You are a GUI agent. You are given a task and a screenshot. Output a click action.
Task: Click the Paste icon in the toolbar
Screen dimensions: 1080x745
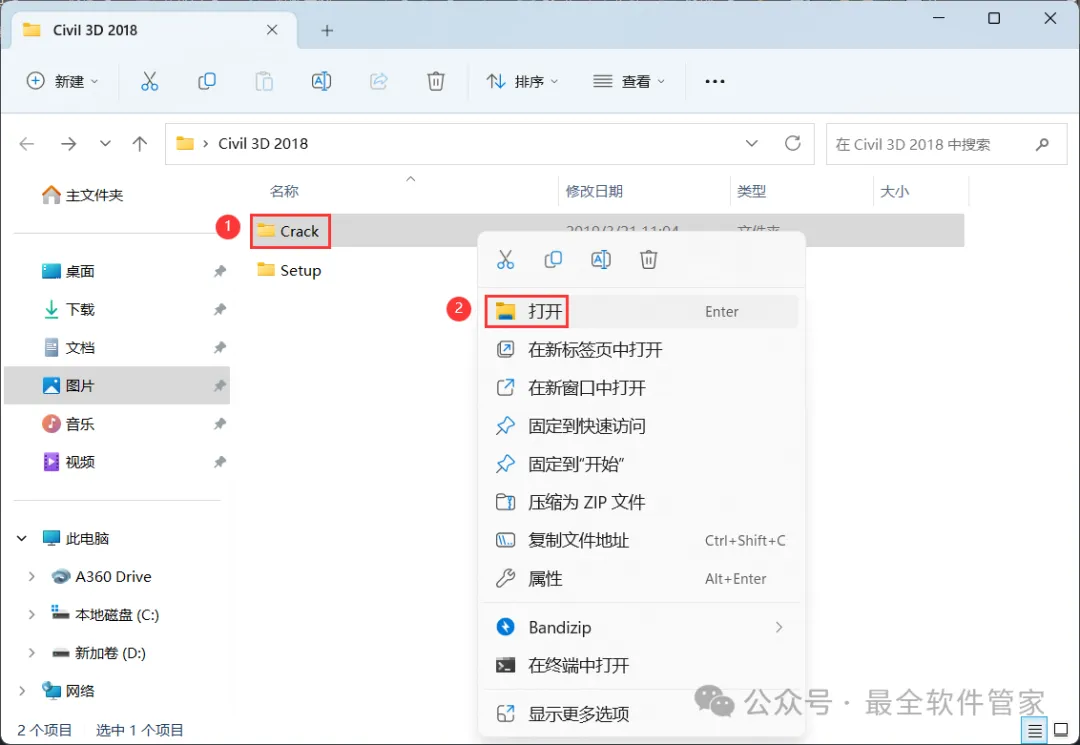[x=264, y=81]
